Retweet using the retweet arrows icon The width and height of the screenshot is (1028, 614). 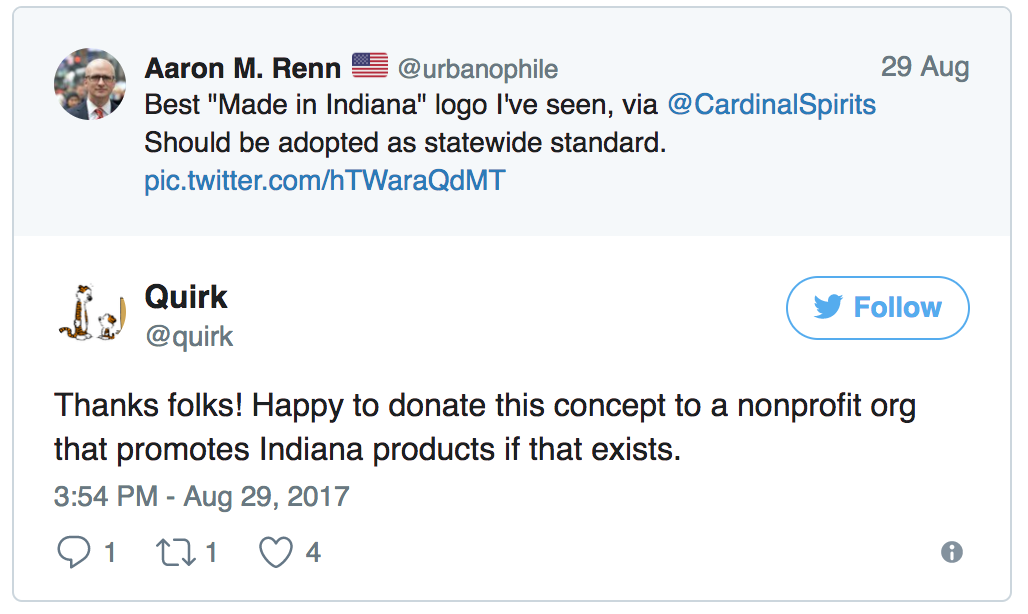(178, 552)
